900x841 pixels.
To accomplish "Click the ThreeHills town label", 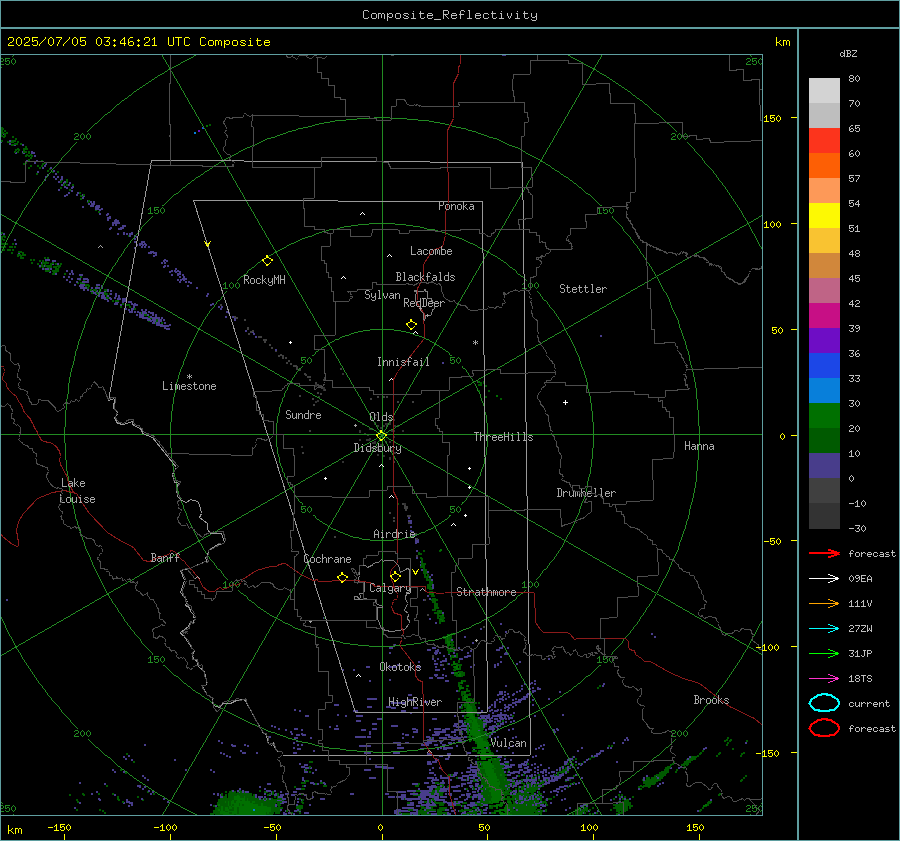I will coord(503,437).
